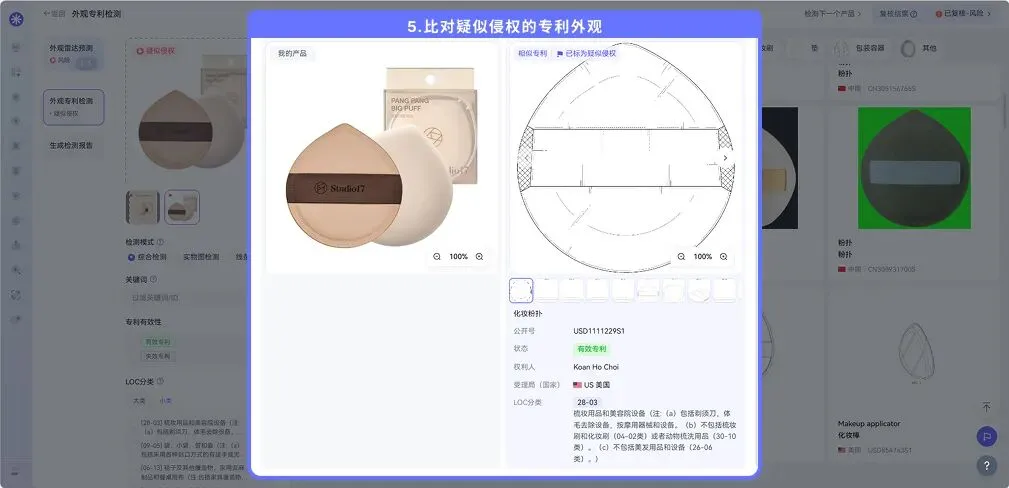
Task: Zoom out on my product image
Action: (437, 256)
